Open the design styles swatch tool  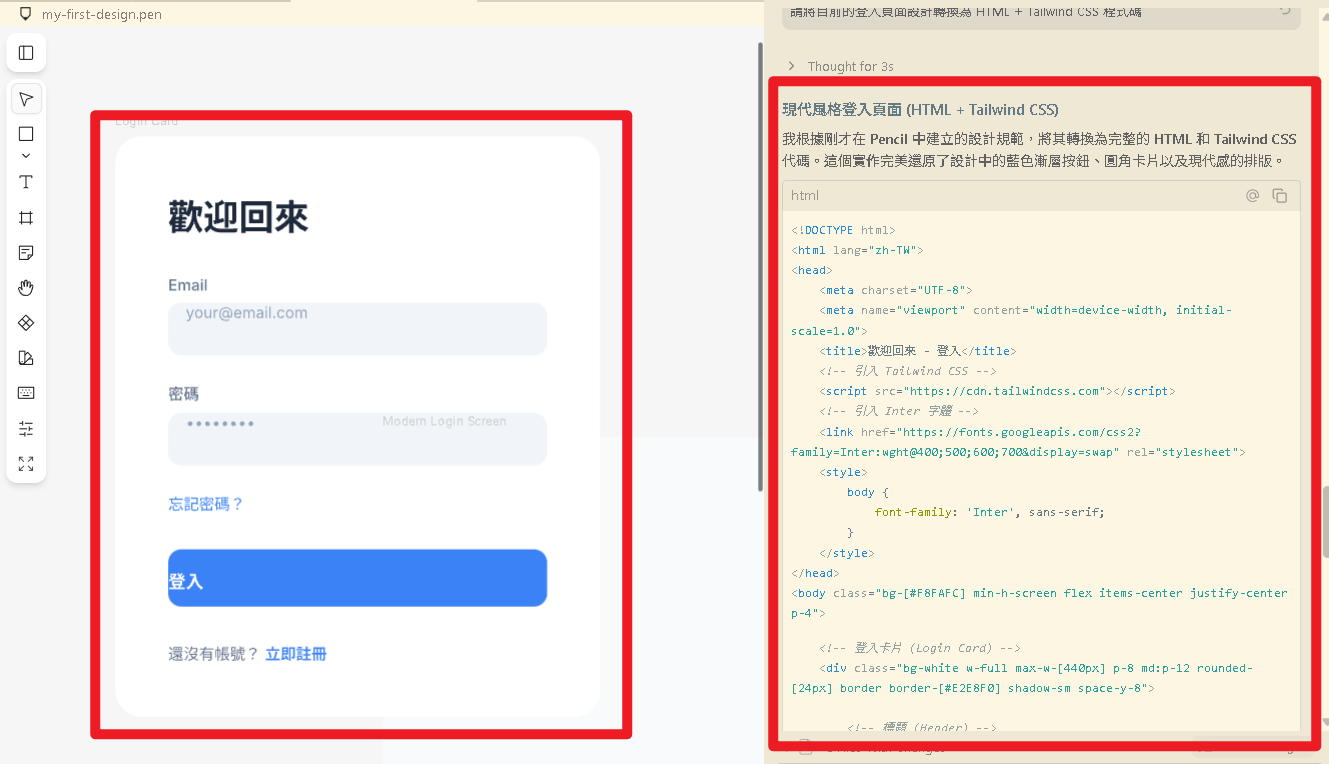(26, 358)
